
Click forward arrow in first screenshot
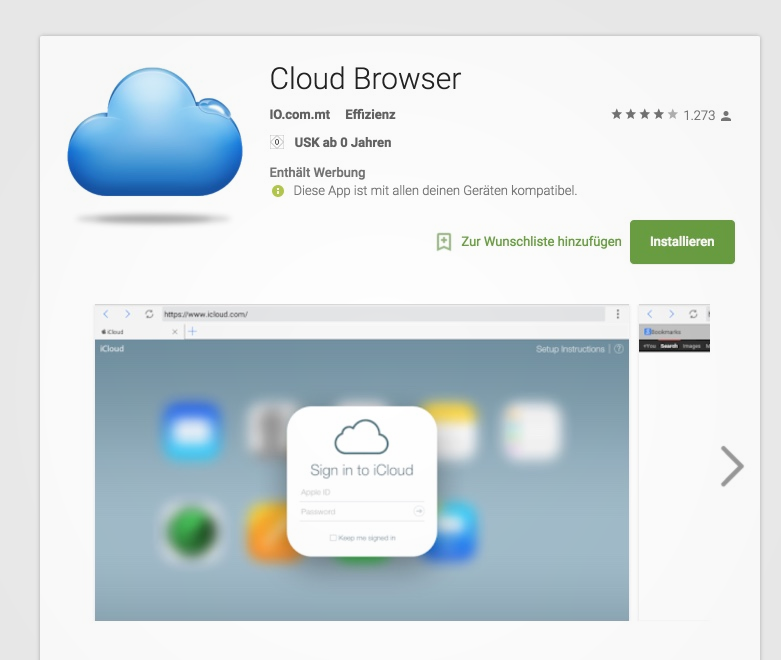128,314
